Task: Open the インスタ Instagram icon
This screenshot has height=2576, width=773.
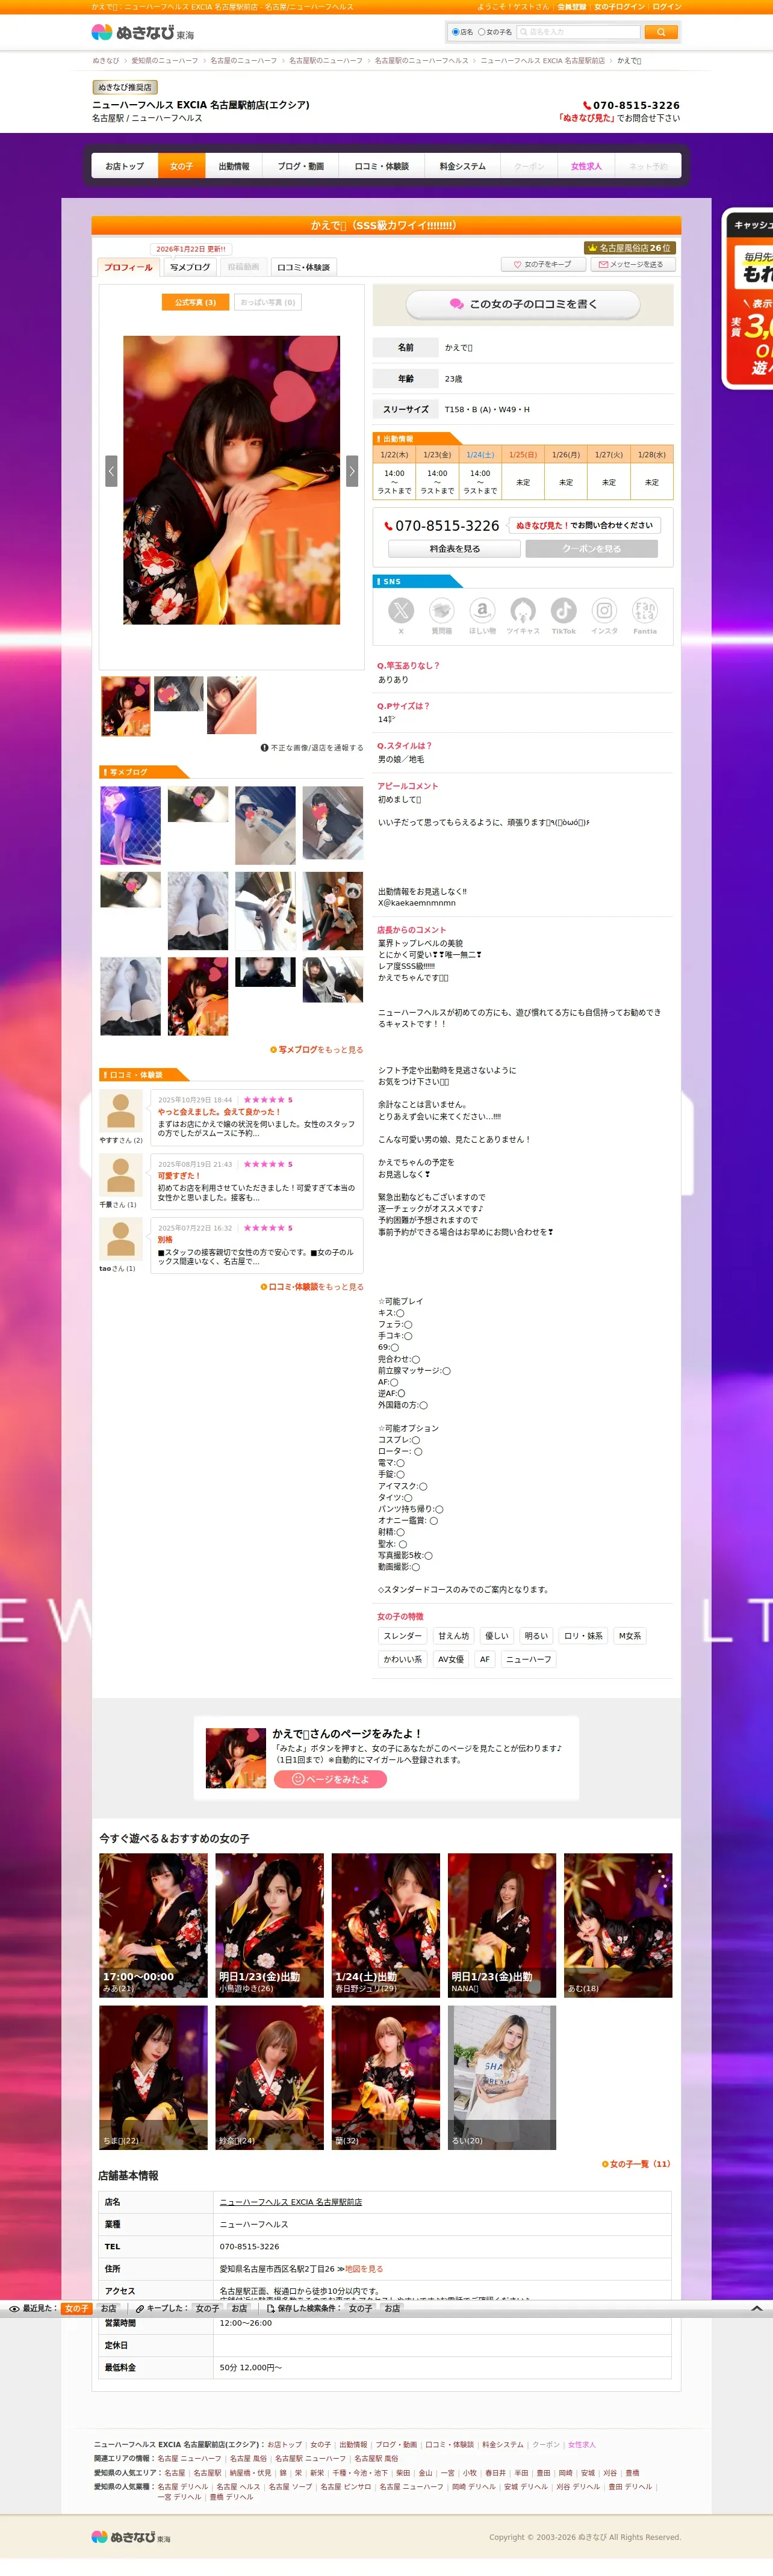Action: (605, 610)
